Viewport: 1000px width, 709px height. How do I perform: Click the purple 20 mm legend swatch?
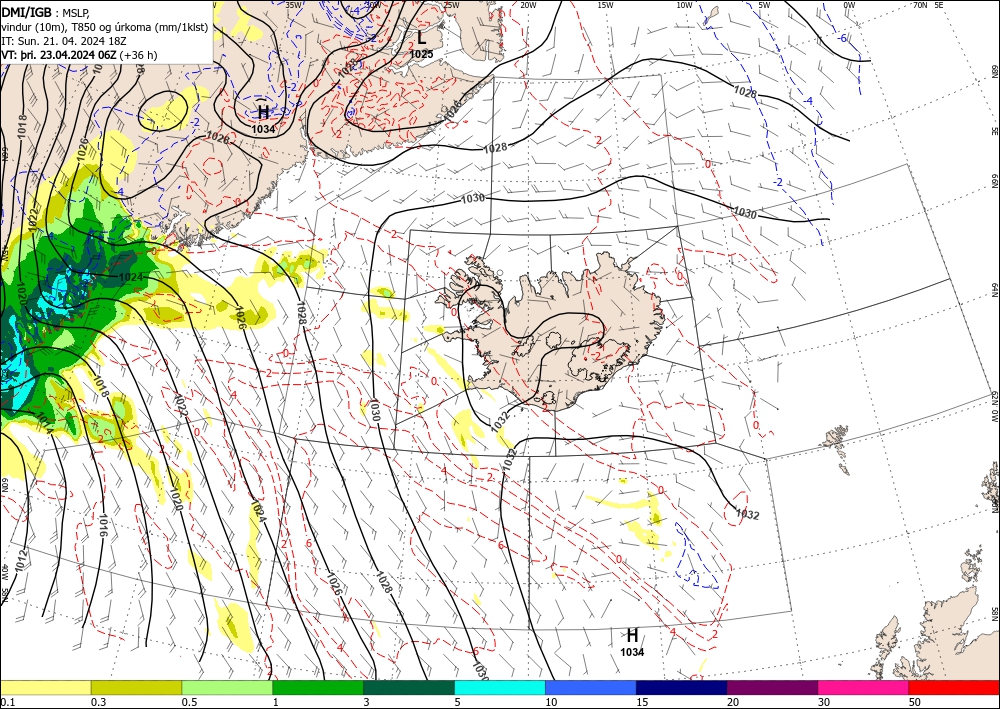click(x=772, y=687)
